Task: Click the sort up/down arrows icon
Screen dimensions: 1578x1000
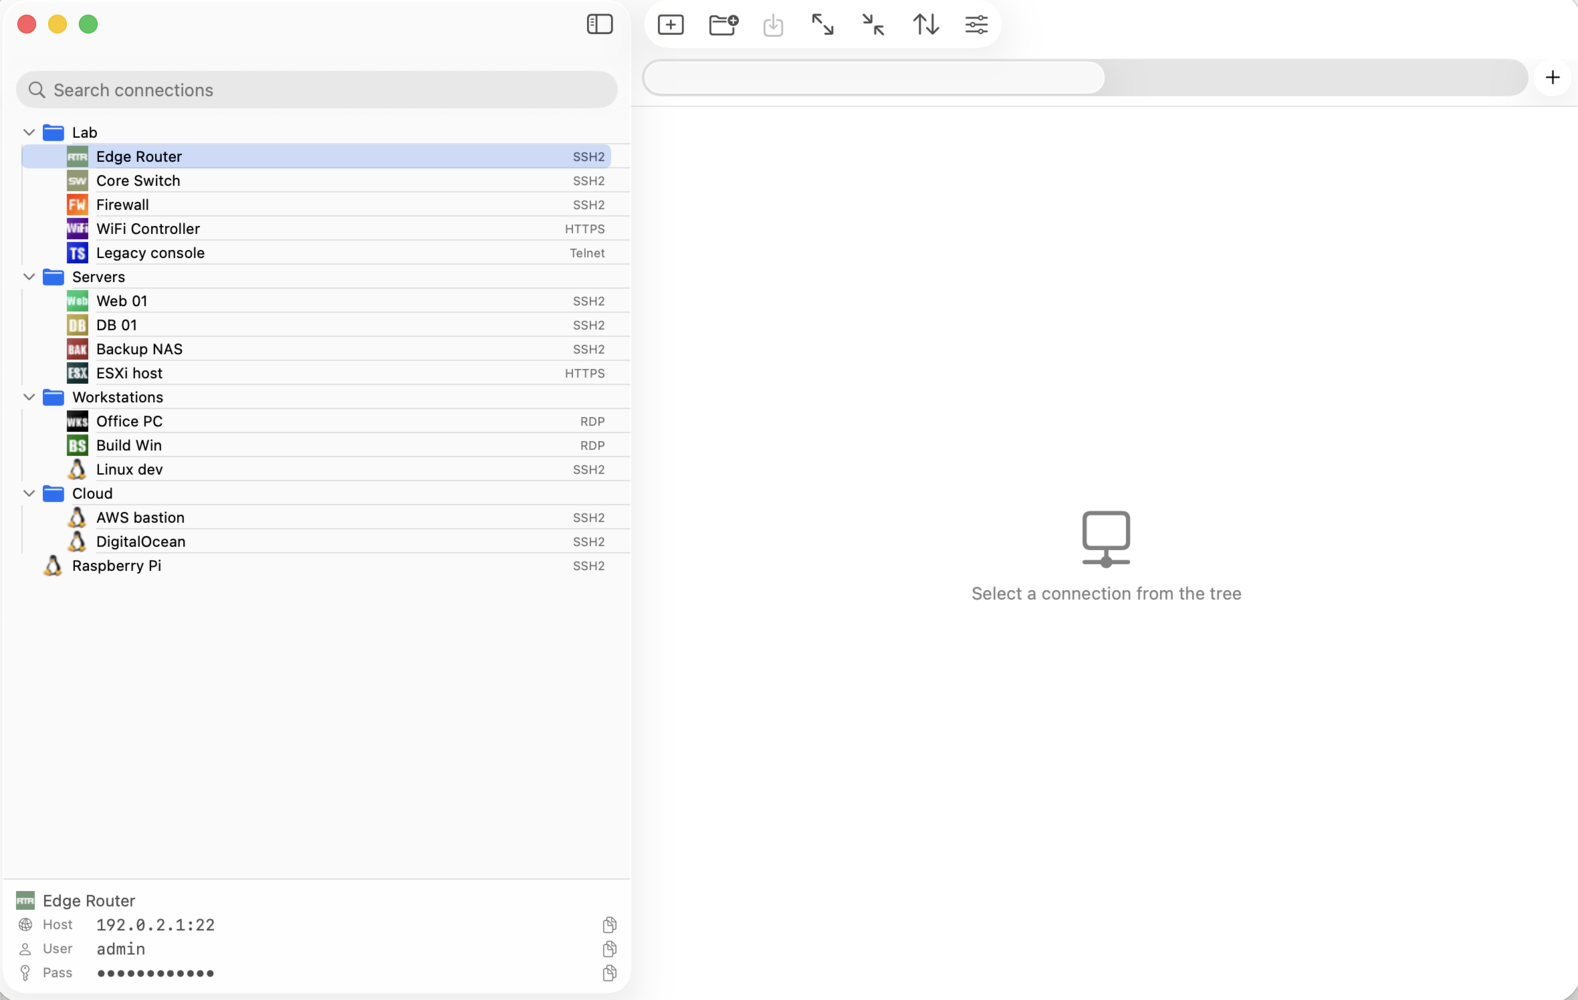Action: pos(925,25)
